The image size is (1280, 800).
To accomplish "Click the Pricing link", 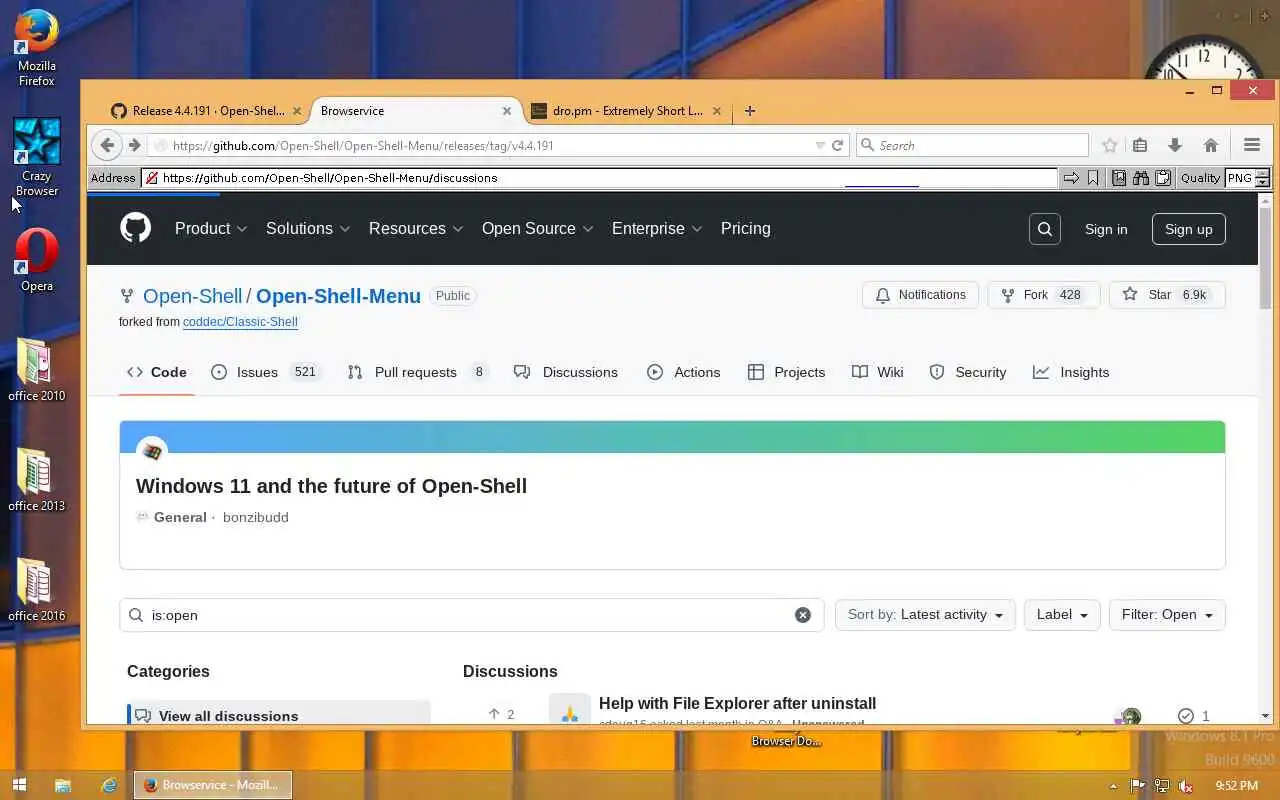I will (745, 228).
